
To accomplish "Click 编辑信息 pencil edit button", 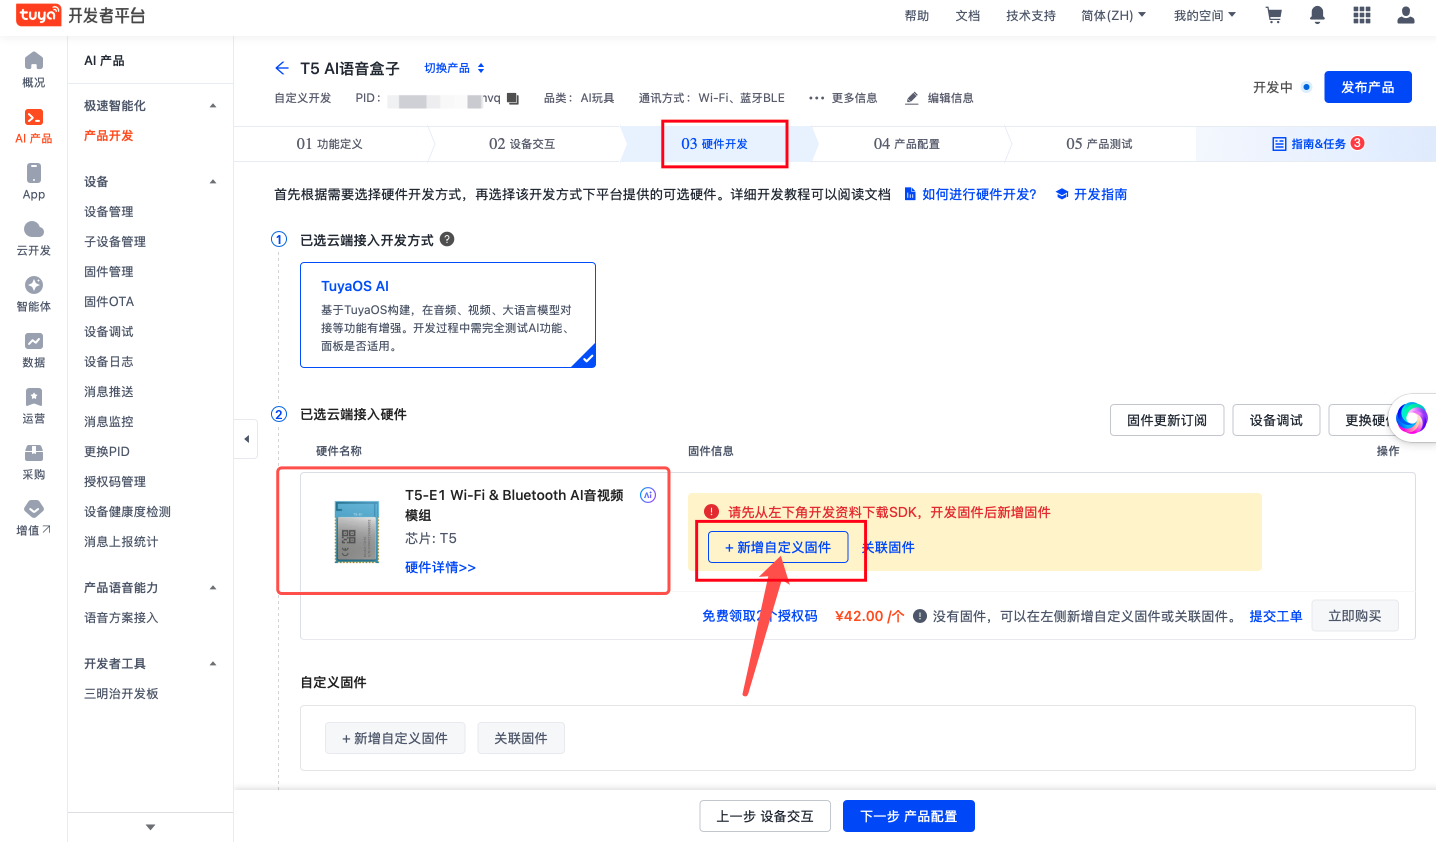I will point(939,98).
